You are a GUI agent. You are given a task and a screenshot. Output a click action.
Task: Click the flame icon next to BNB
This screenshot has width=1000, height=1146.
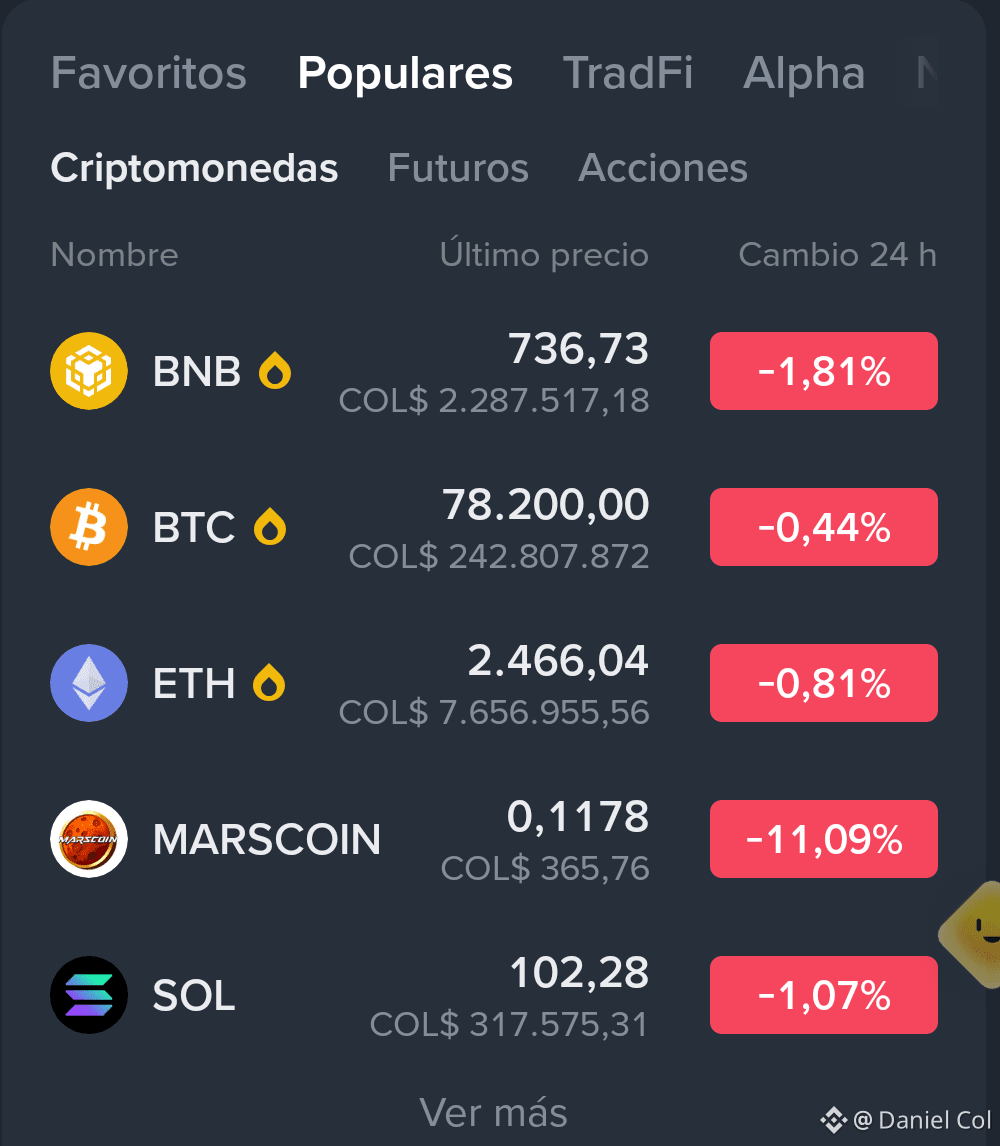pyautogui.click(x=275, y=371)
